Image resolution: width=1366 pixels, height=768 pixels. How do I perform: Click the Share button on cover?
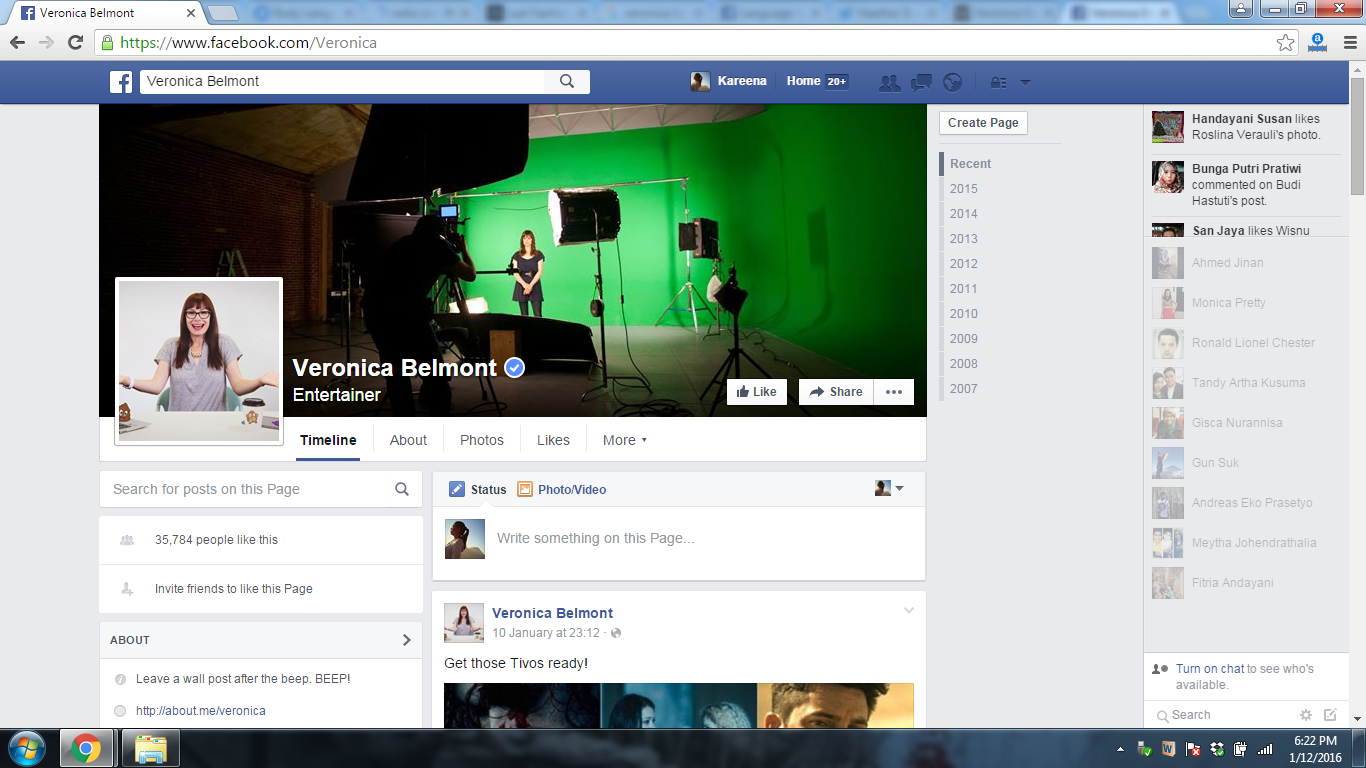point(836,392)
